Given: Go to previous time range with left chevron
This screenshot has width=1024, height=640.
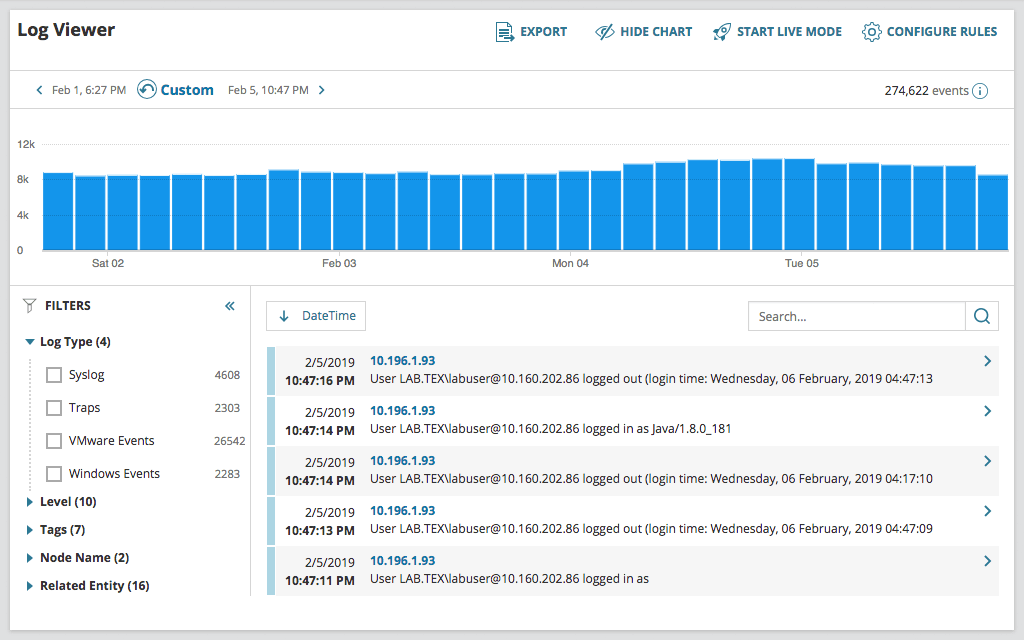Looking at the screenshot, I should pos(38,89).
